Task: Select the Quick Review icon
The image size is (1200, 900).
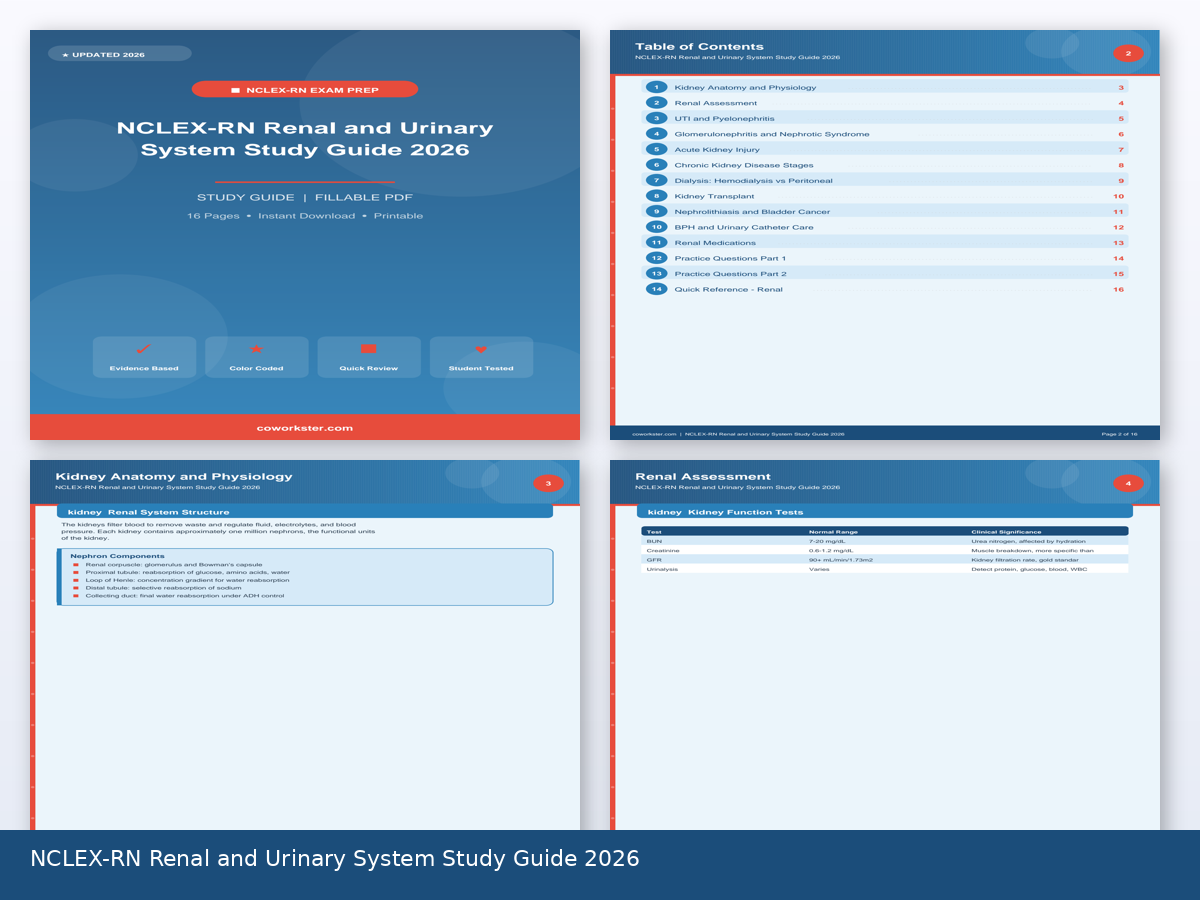Action: (368, 349)
